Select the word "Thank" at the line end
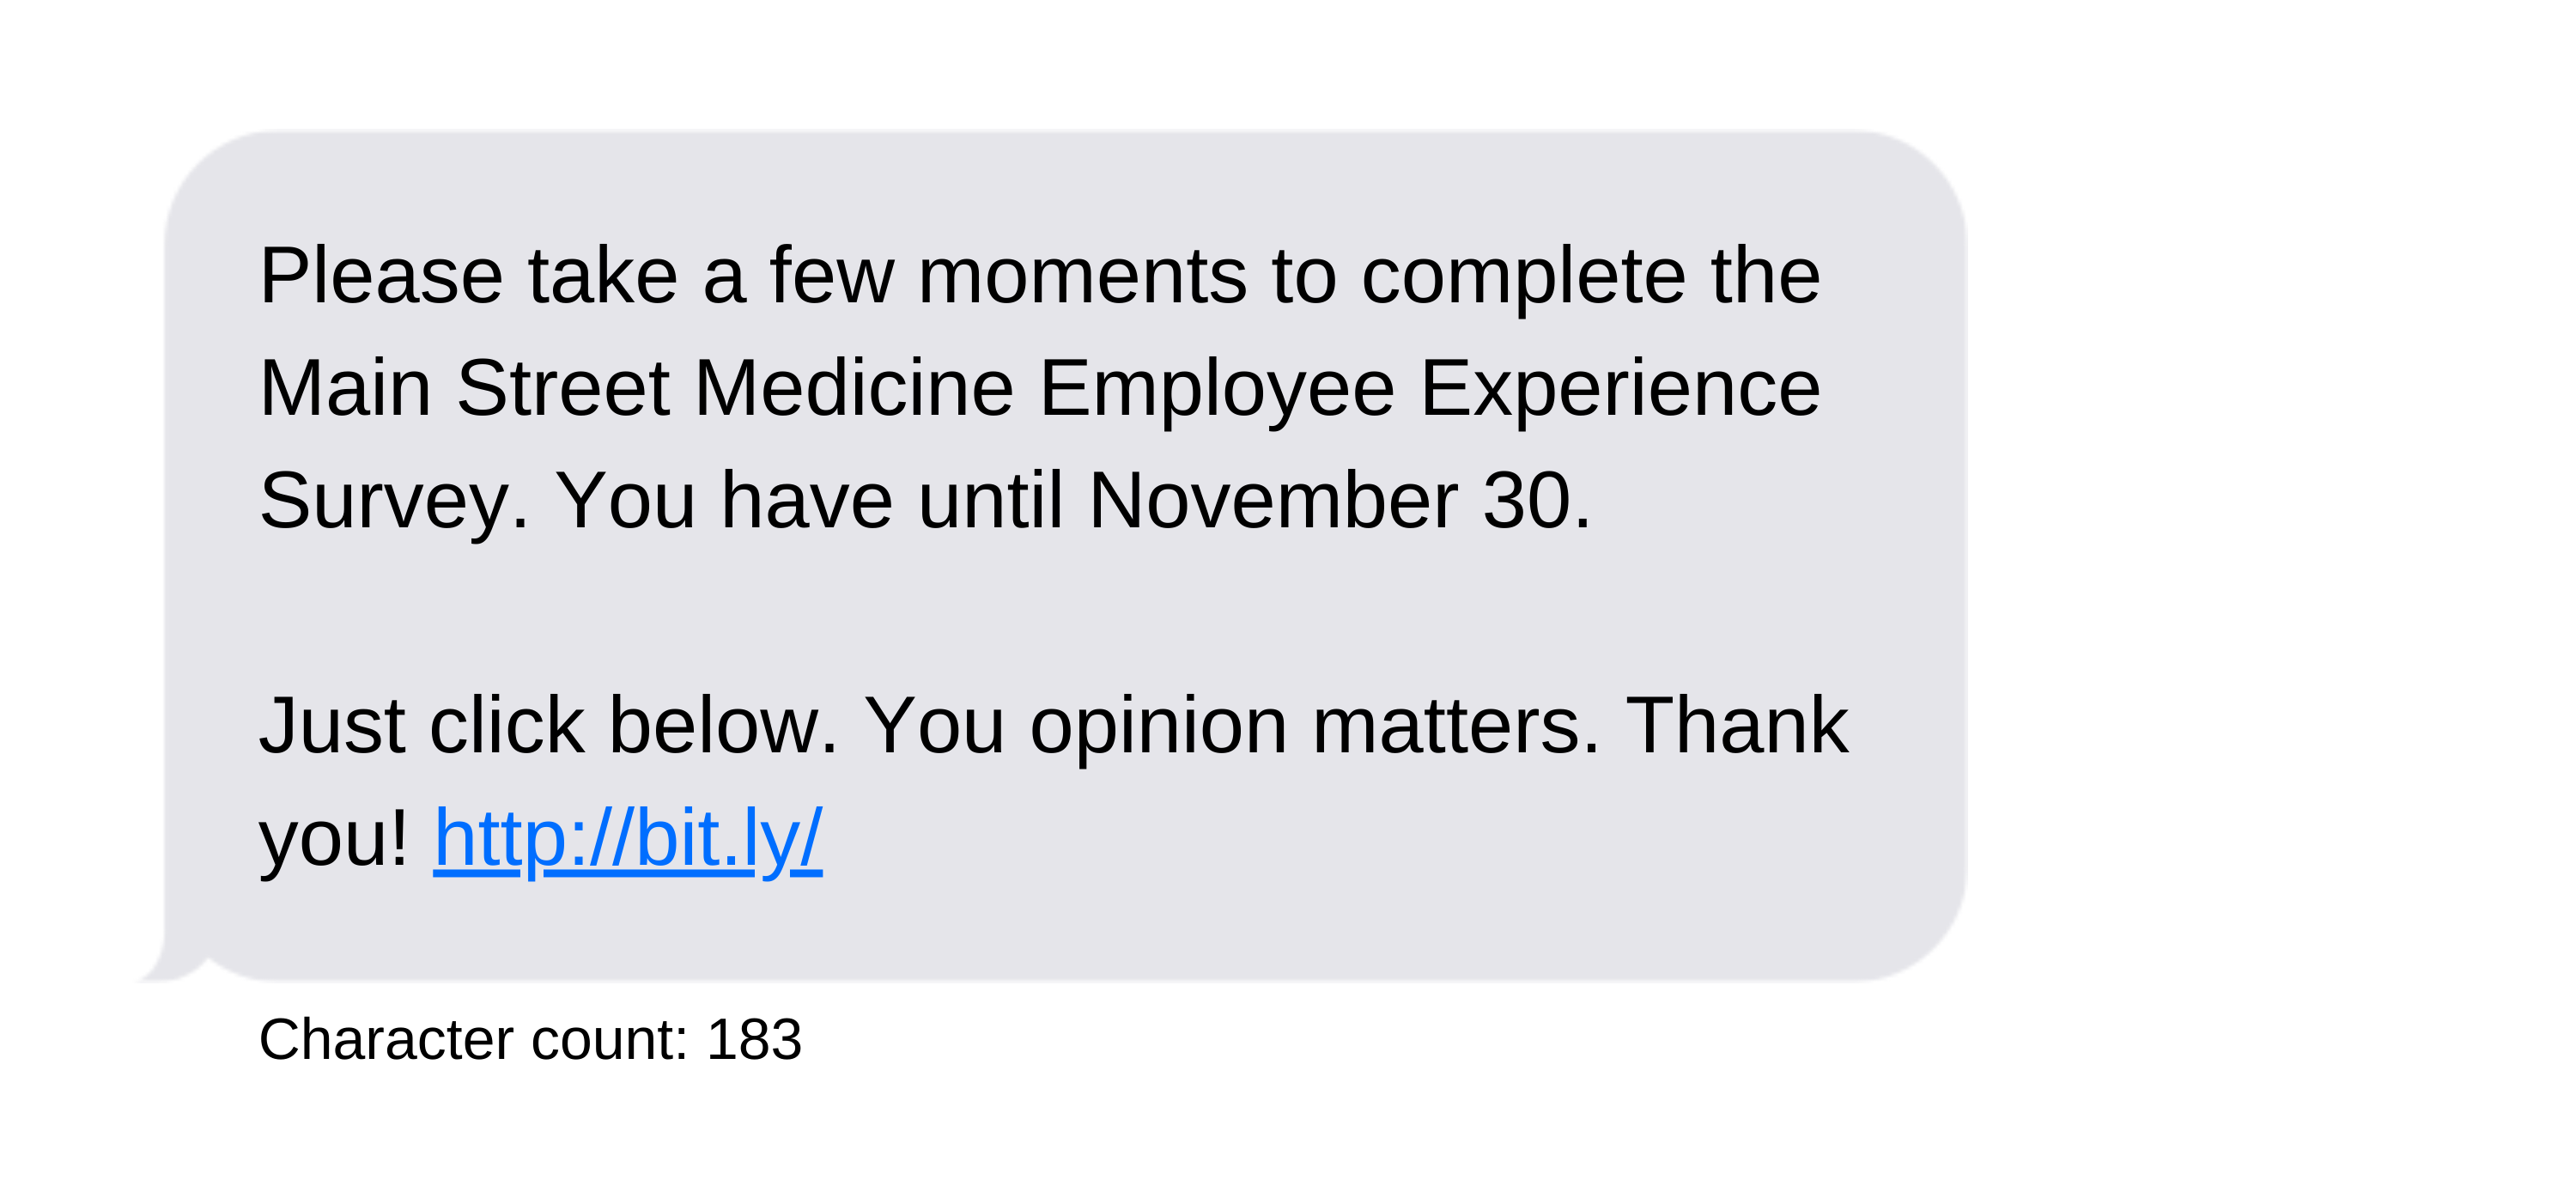Screen dimensions: 2576x1180 1737,725
